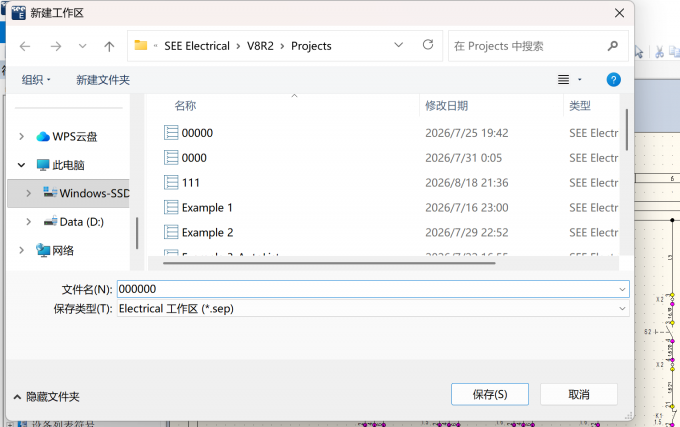This screenshot has height=427, width=680.
Task: Select Windows-SSD drive
Action: click(x=86, y=193)
